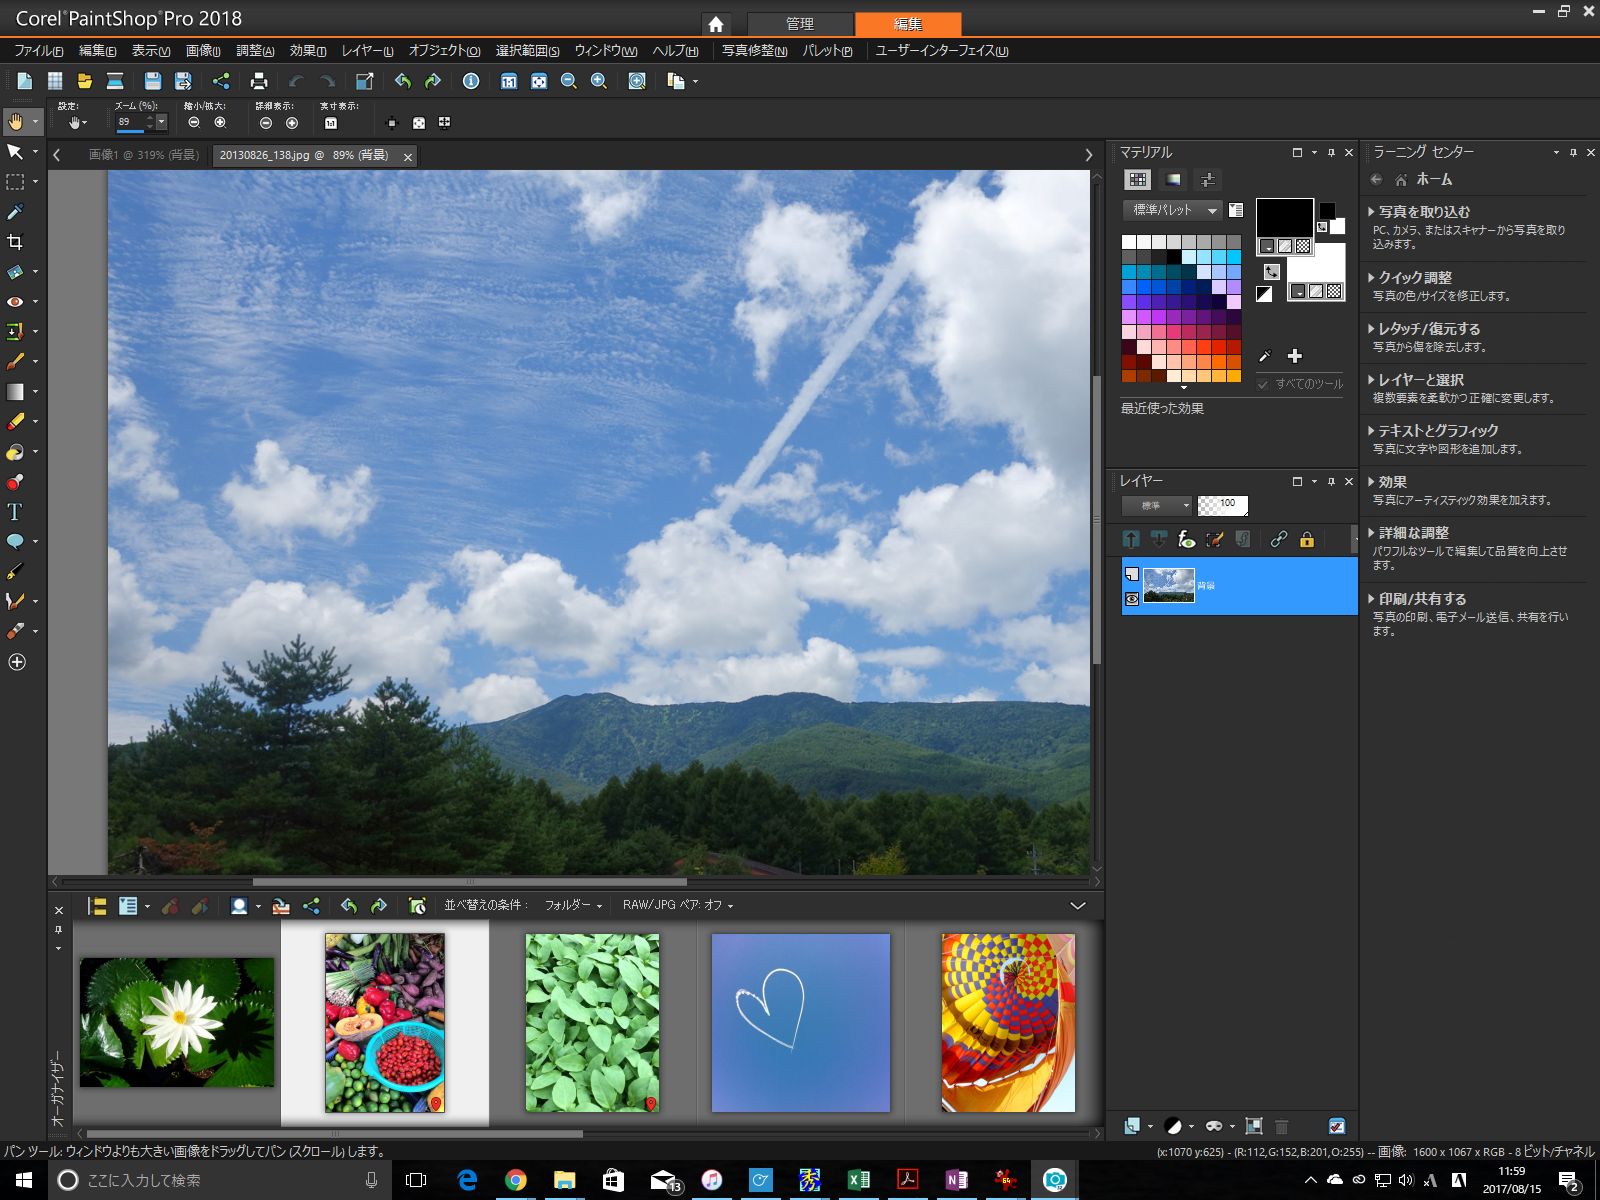Select the Paint Brush tool
Screen dimensions: 1600x1200
[x=15, y=361]
